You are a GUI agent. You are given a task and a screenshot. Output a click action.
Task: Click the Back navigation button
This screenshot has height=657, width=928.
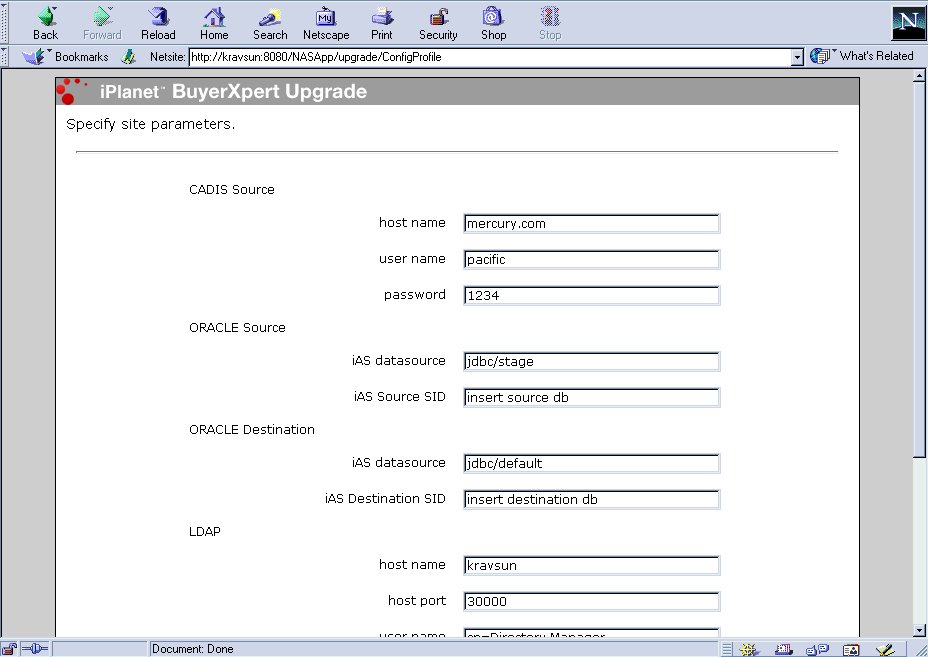[46, 24]
